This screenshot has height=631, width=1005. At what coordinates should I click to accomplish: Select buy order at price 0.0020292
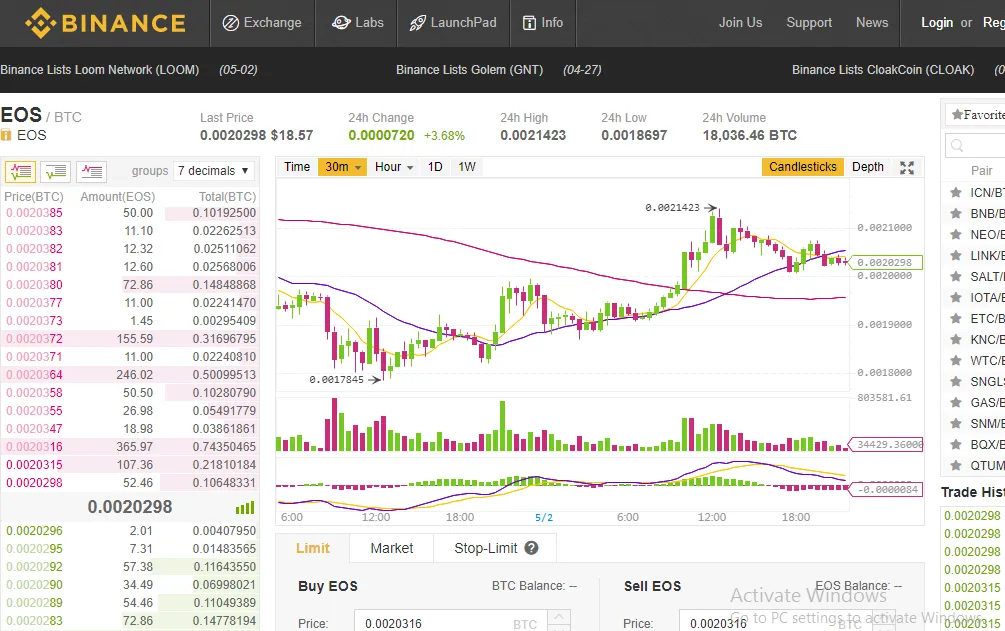point(130,567)
